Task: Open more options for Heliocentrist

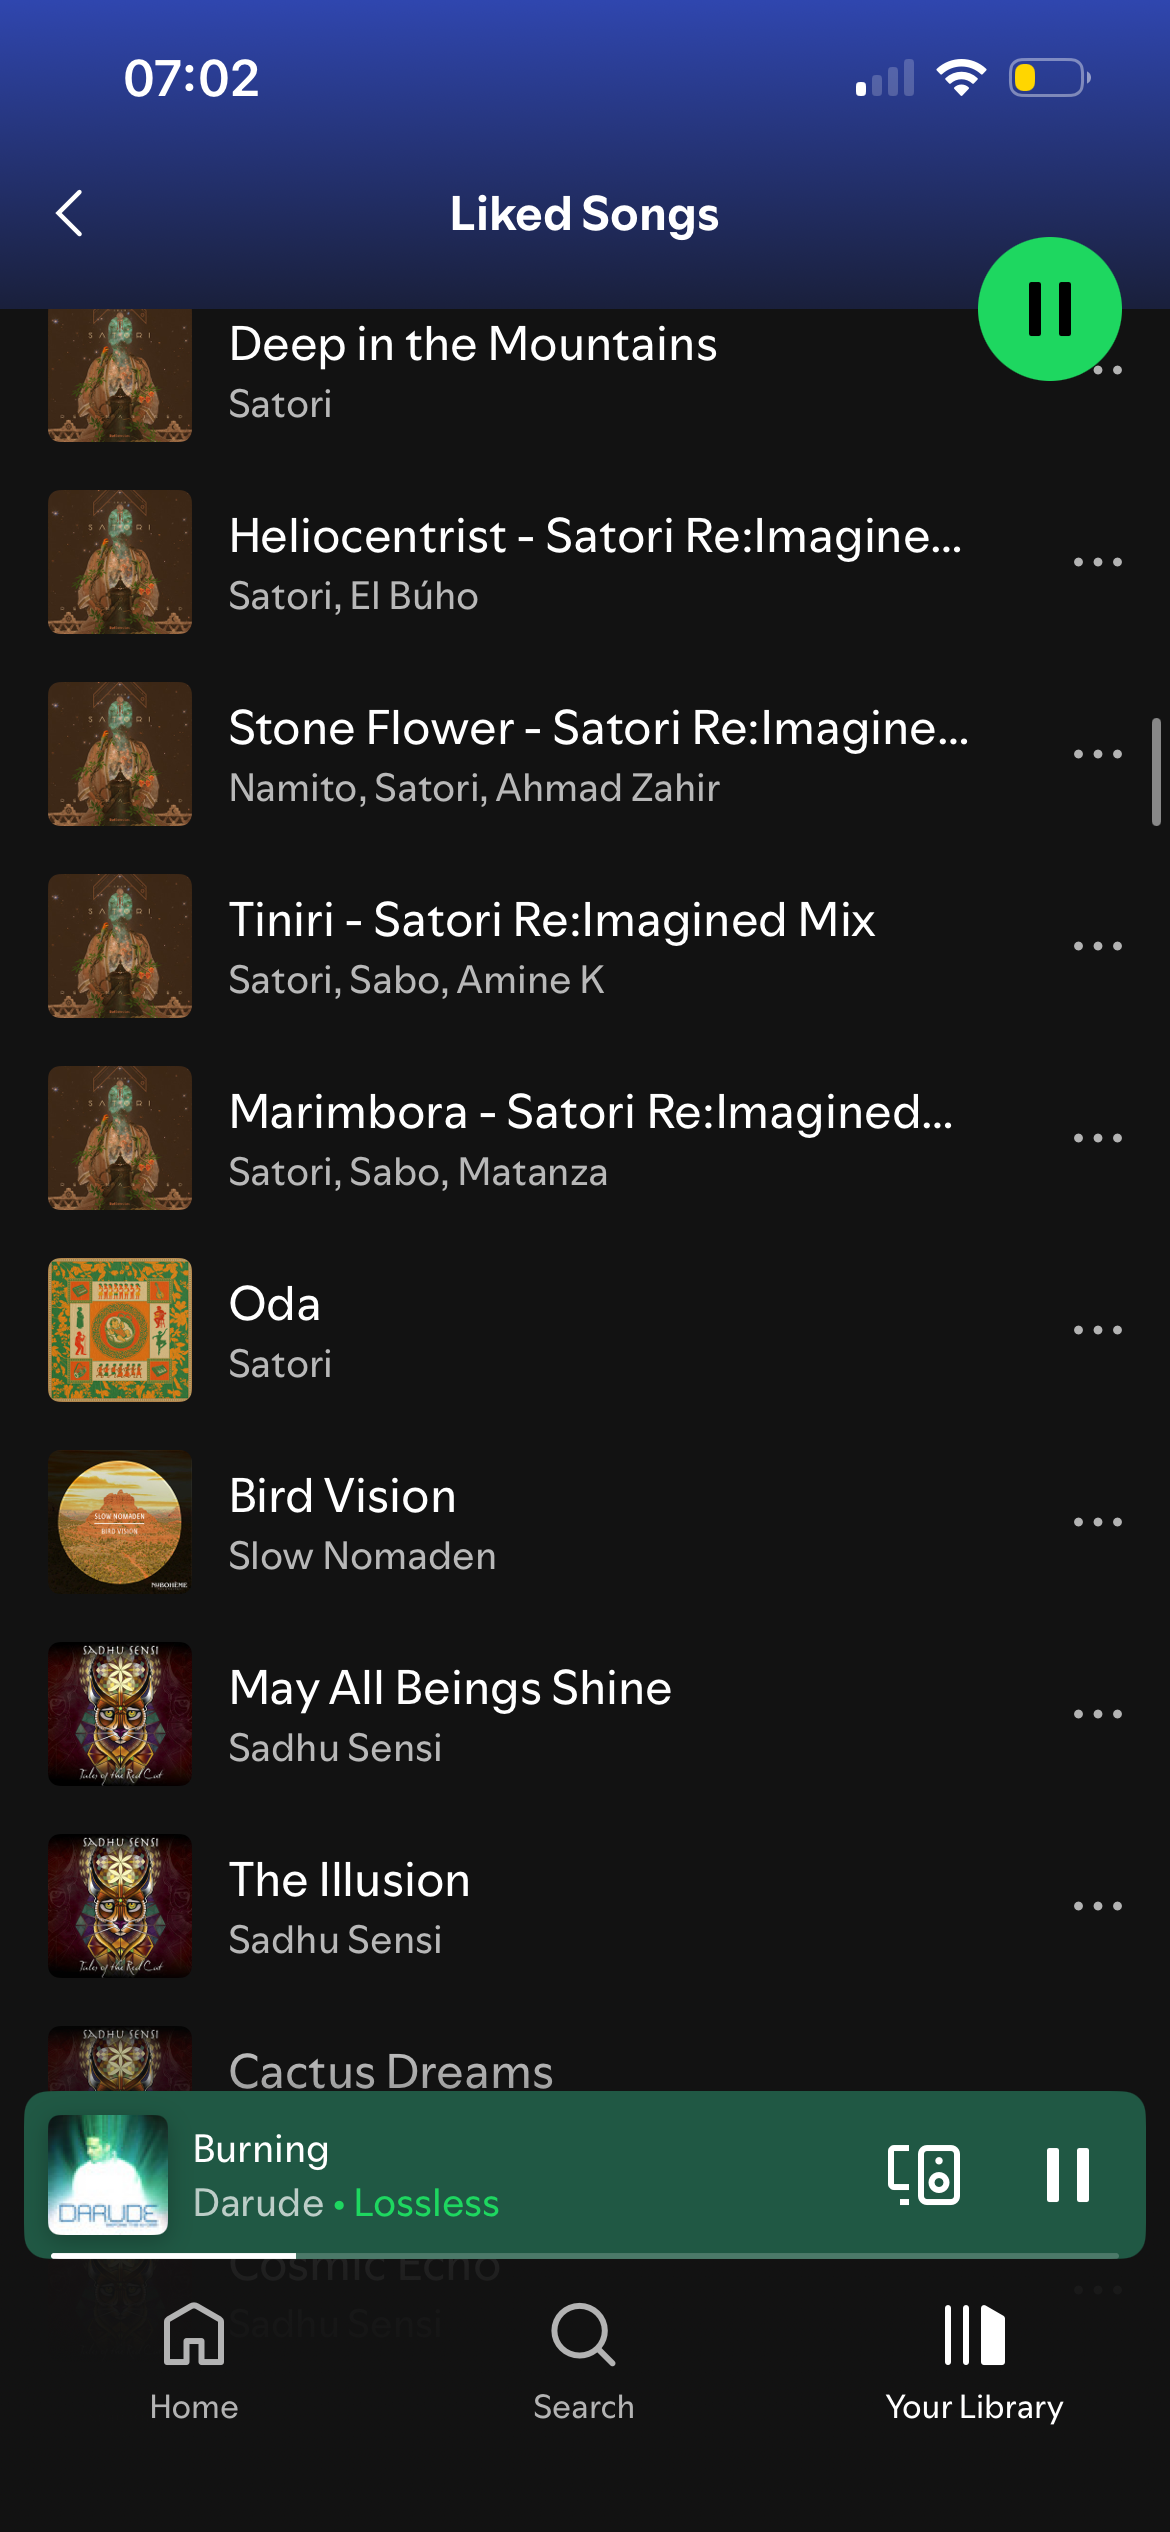Action: (1097, 562)
